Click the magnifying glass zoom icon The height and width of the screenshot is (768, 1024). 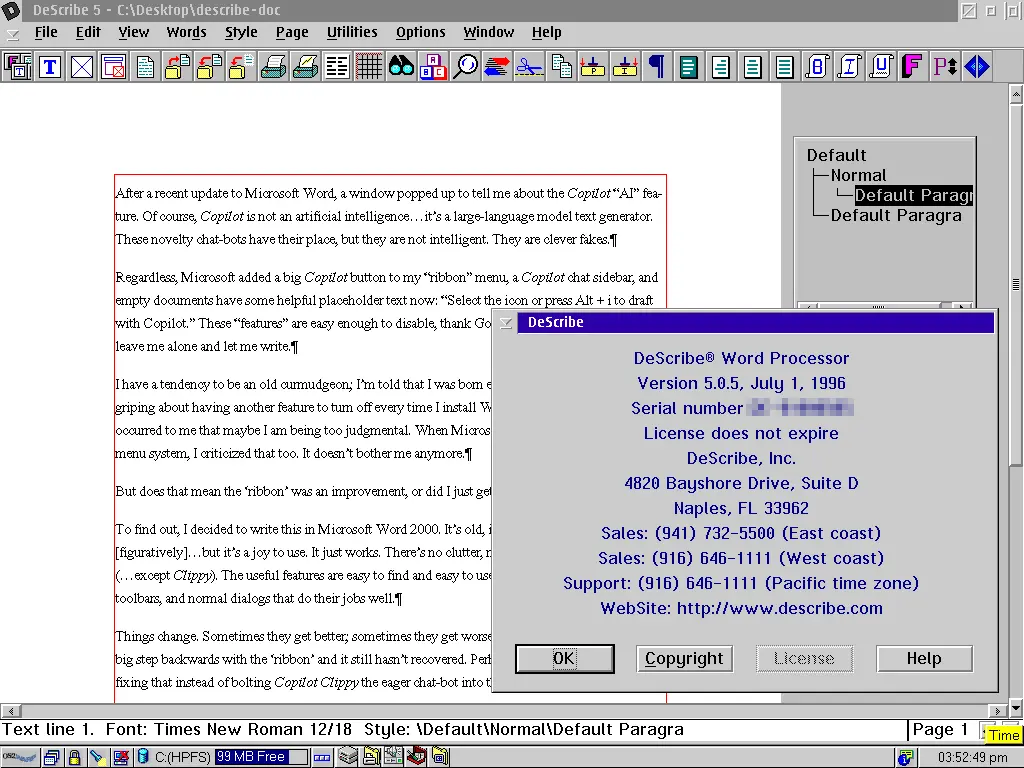pos(466,67)
